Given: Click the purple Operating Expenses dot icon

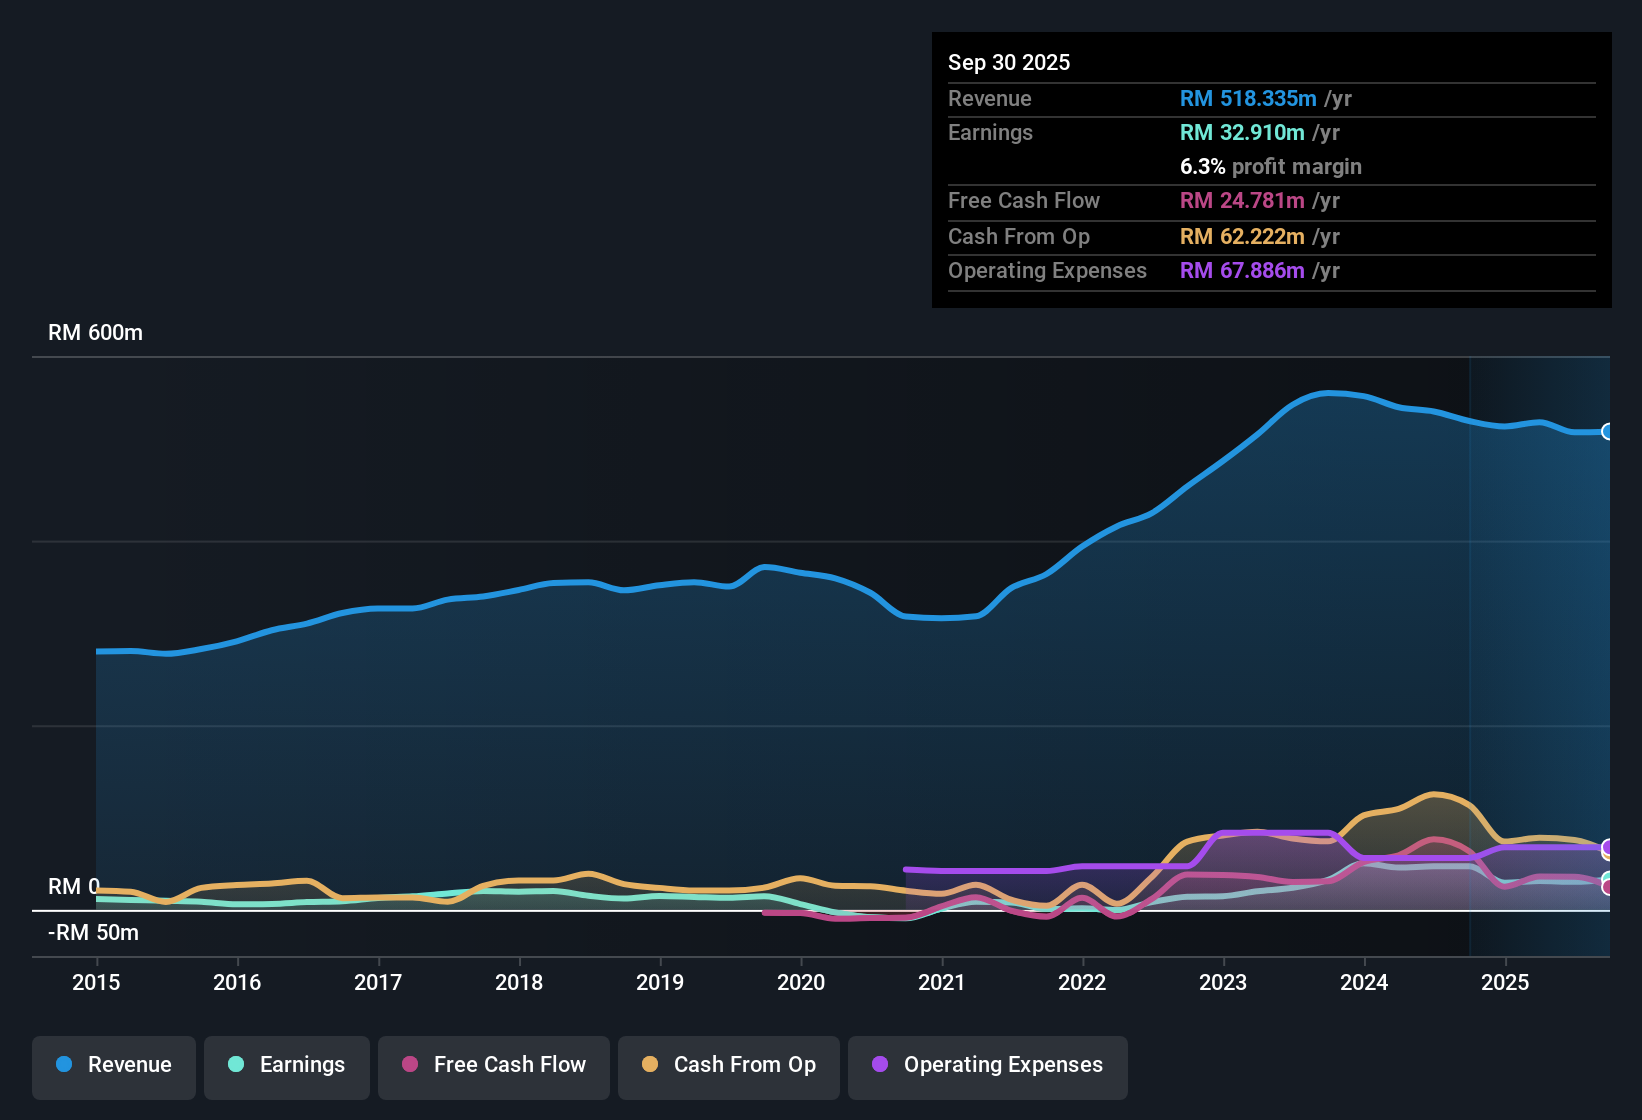Looking at the screenshot, I should click(880, 1065).
